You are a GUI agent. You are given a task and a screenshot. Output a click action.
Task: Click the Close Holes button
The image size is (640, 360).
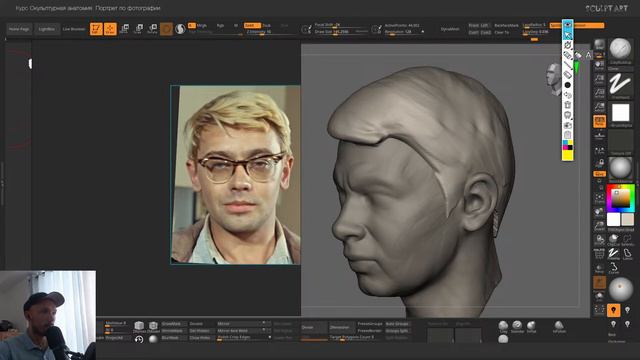point(200,338)
